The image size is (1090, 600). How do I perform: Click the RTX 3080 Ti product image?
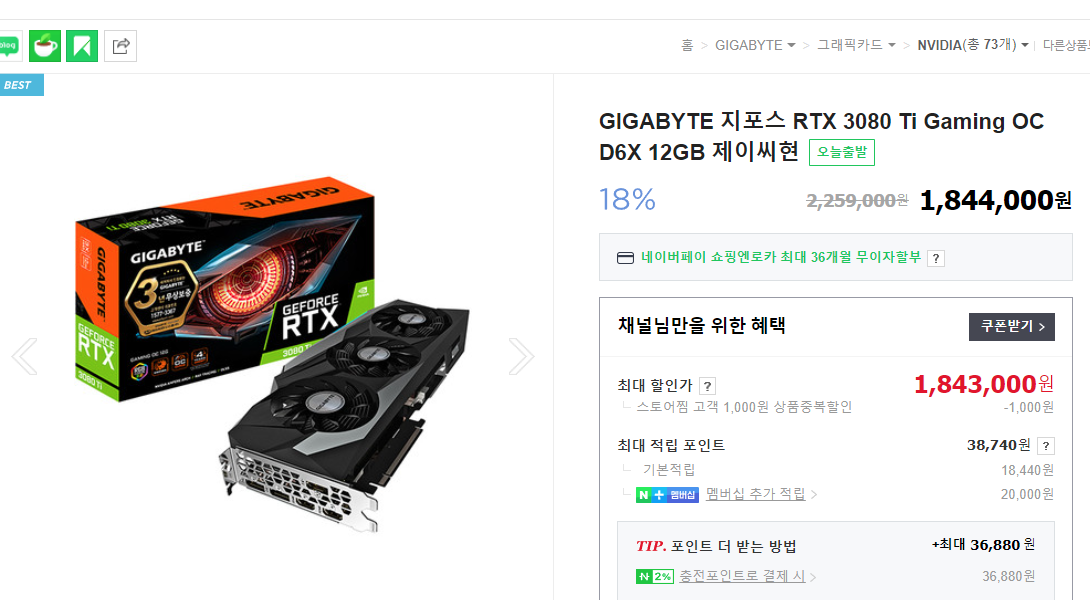pyautogui.click(x=272, y=355)
